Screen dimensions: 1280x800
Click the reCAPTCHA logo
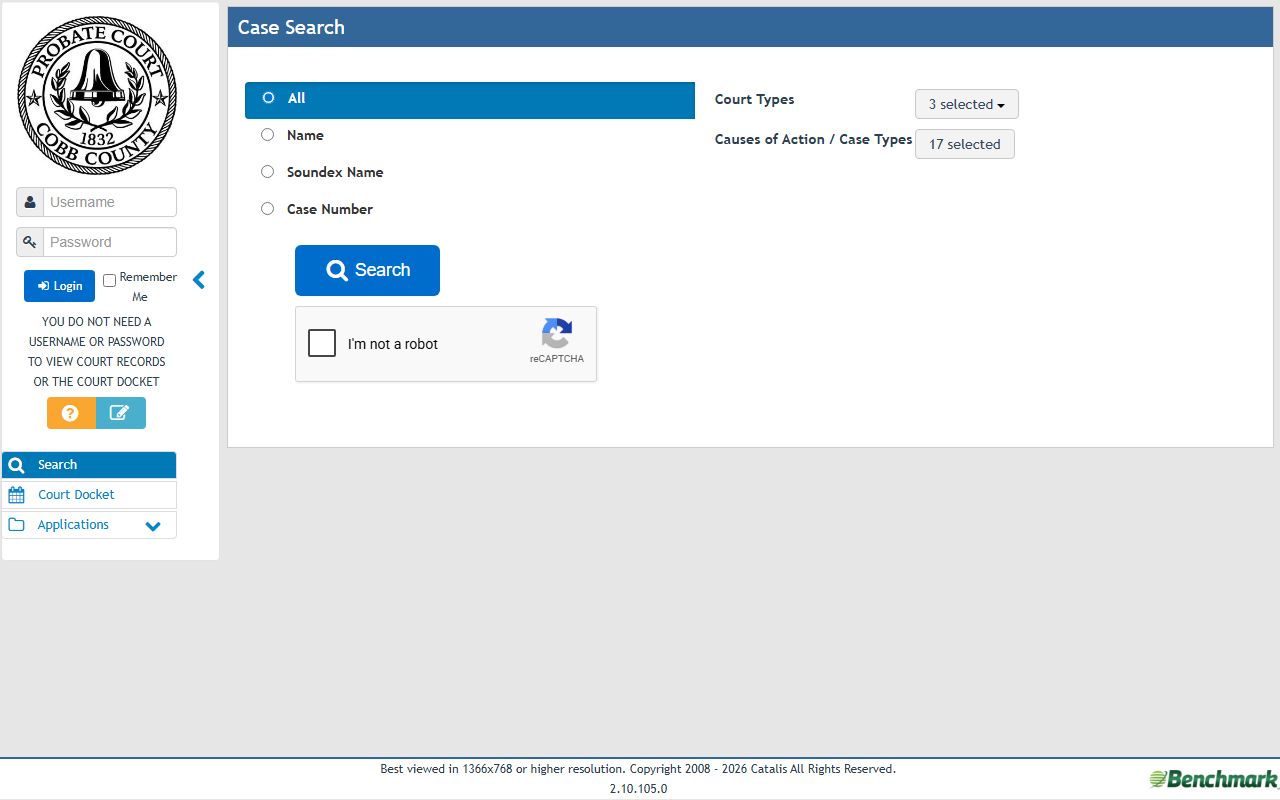tap(557, 334)
